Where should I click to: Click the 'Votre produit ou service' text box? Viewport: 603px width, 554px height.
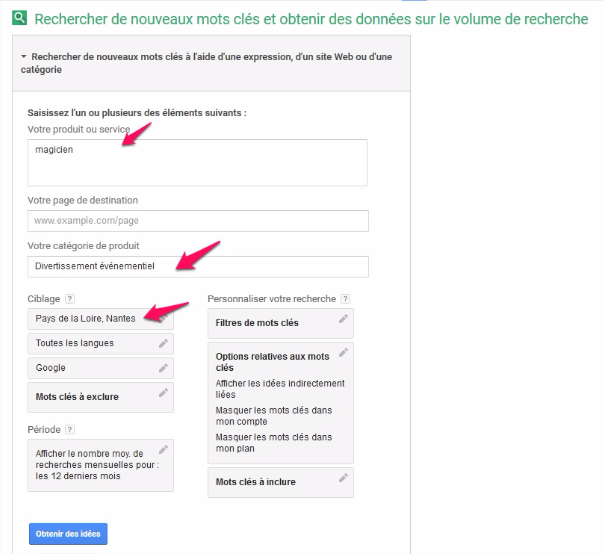pos(197,163)
